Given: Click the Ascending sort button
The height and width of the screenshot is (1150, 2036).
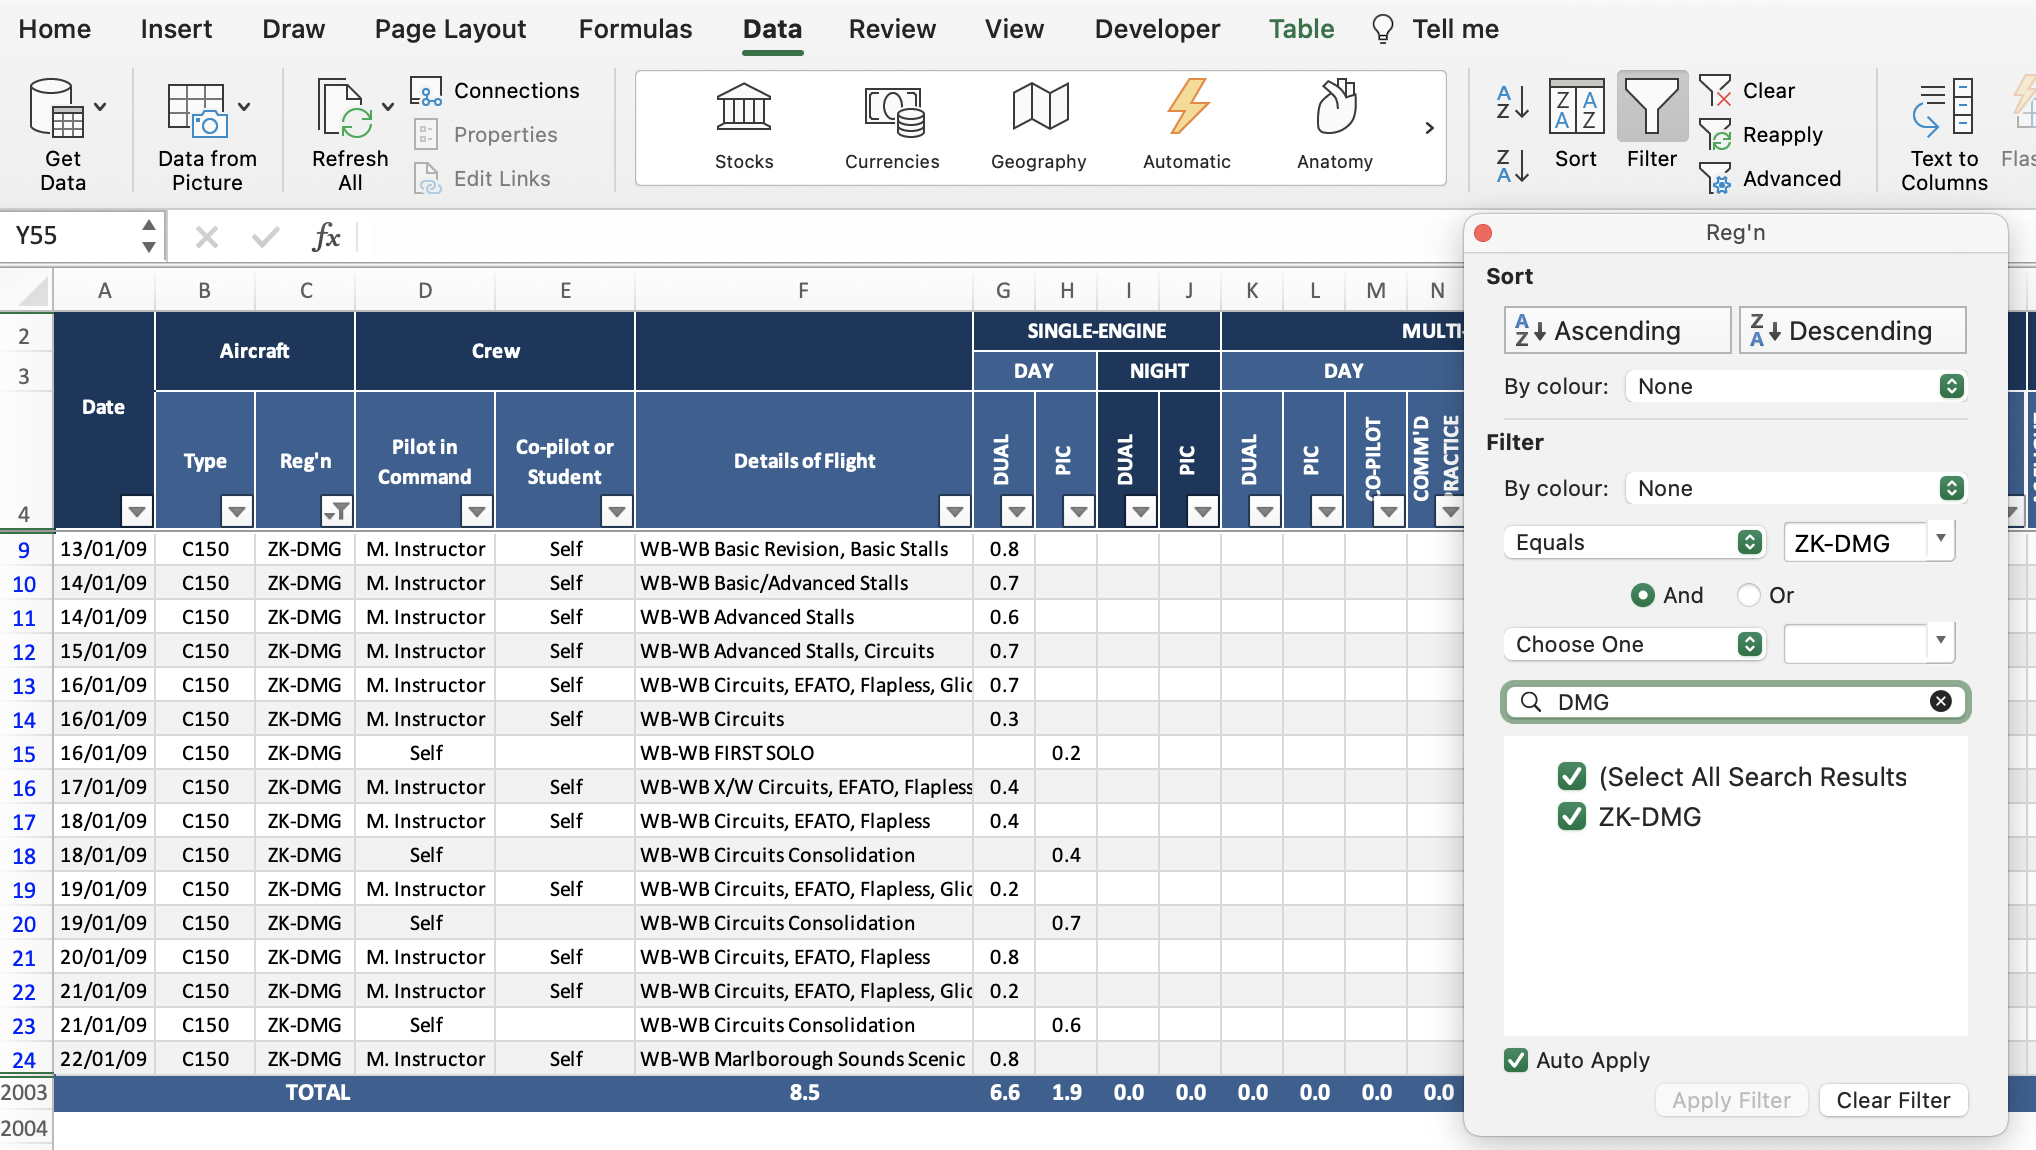Looking at the screenshot, I should [1617, 330].
